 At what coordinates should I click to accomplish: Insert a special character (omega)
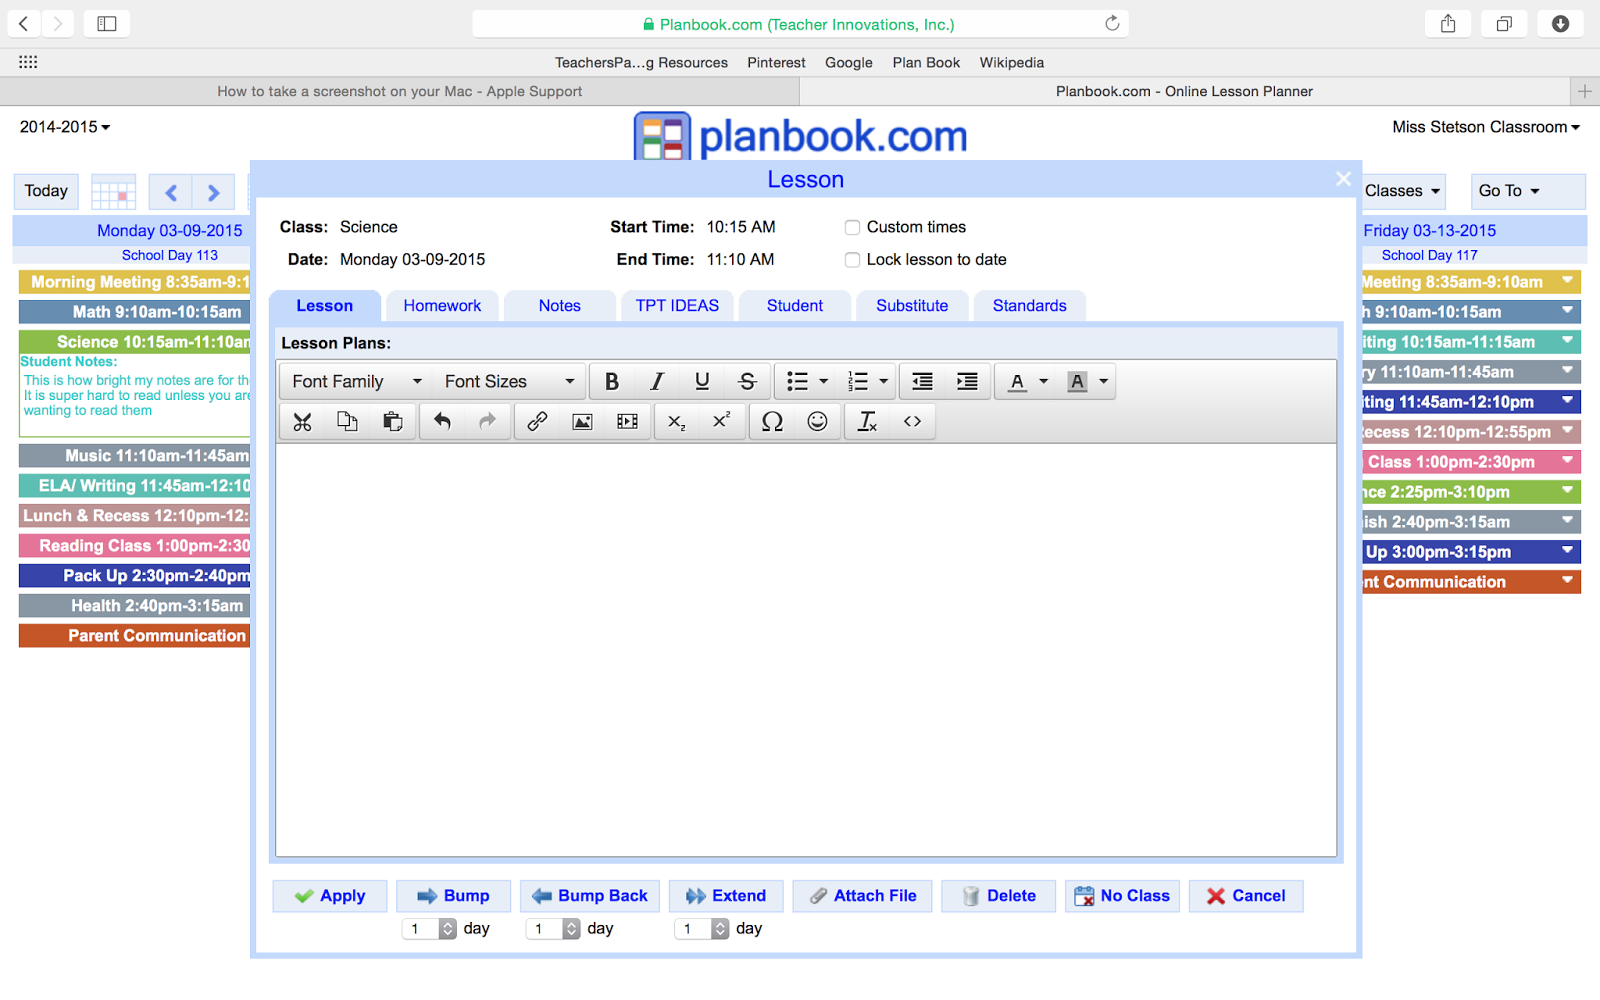coord(772,421)
